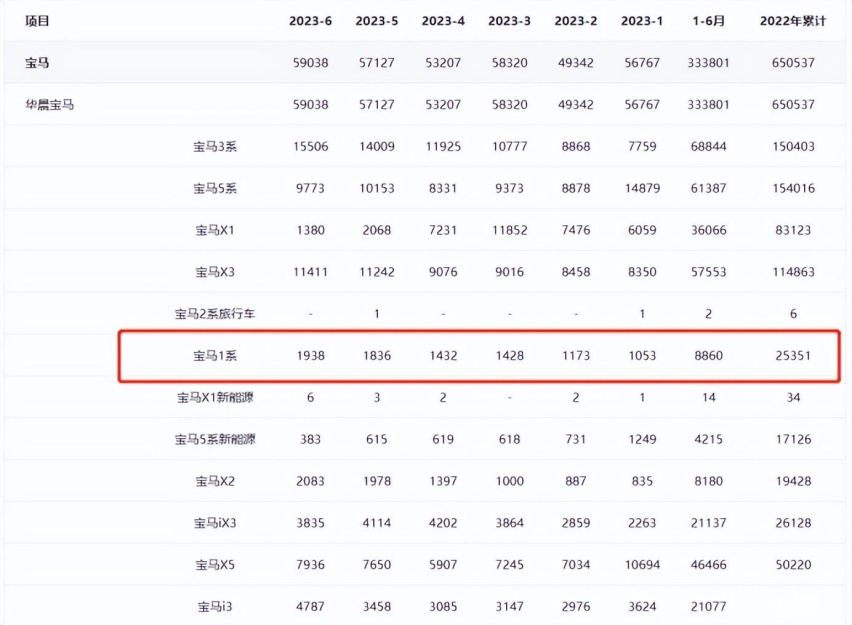Click the 2023-3 column header
This screenshot has width=852, height=625.
click(x=509, y=21)
